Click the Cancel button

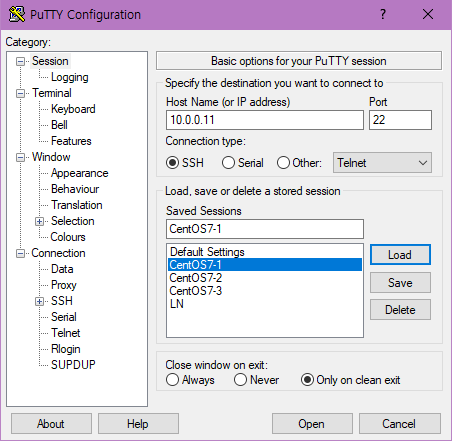point(400,424)
